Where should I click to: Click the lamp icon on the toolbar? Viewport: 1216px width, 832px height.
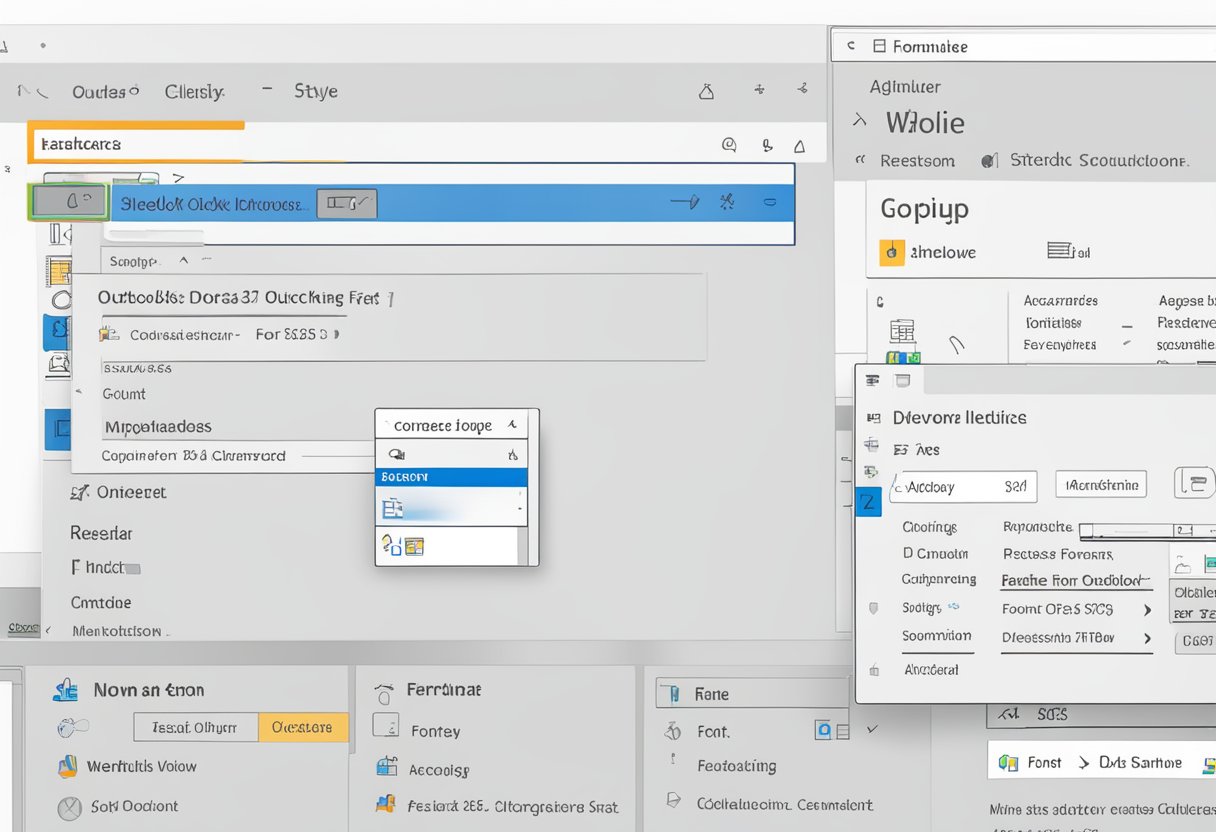point(707,91)
